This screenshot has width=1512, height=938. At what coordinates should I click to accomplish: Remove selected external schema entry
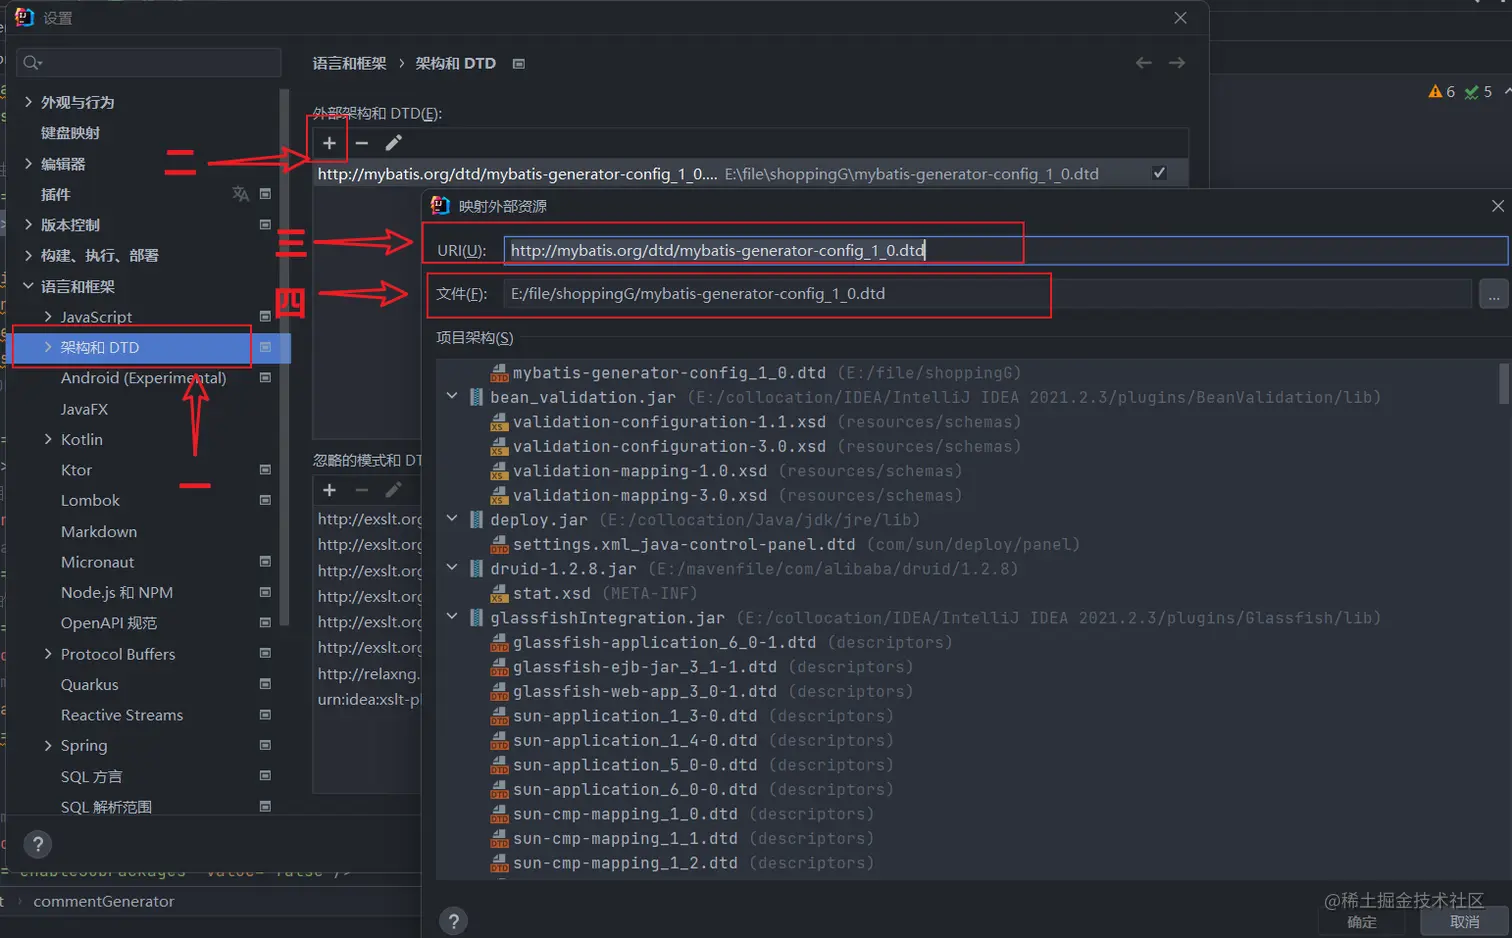coord(362,143)
